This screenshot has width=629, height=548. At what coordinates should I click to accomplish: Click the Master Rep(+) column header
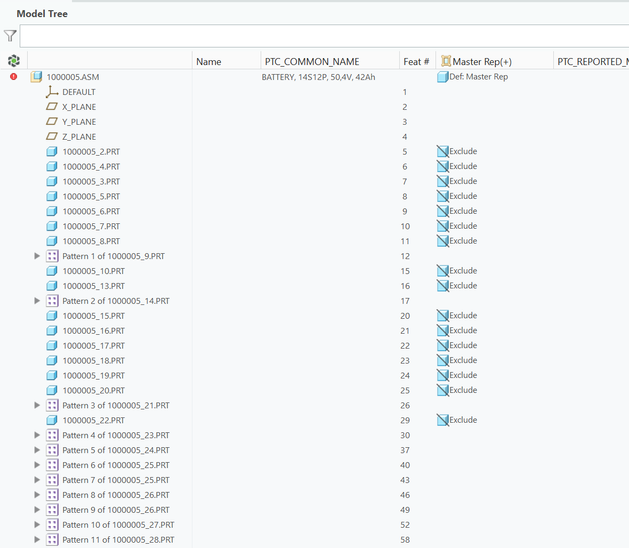click(482, 61)
